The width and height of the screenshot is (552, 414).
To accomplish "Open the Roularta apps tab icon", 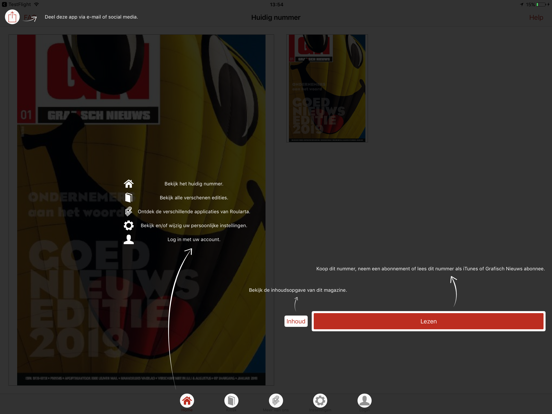I will [276, 401].
